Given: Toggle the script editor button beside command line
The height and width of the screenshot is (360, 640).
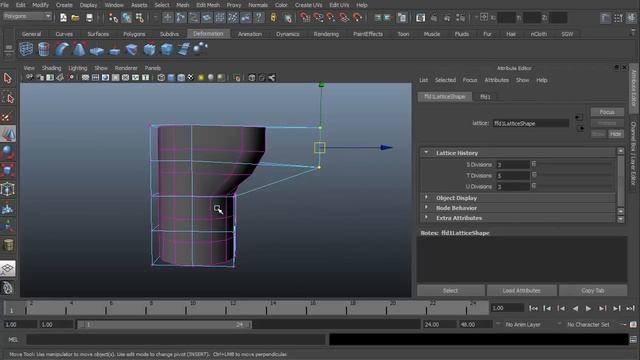Looking at the screenshot, I should click(633, 340).
